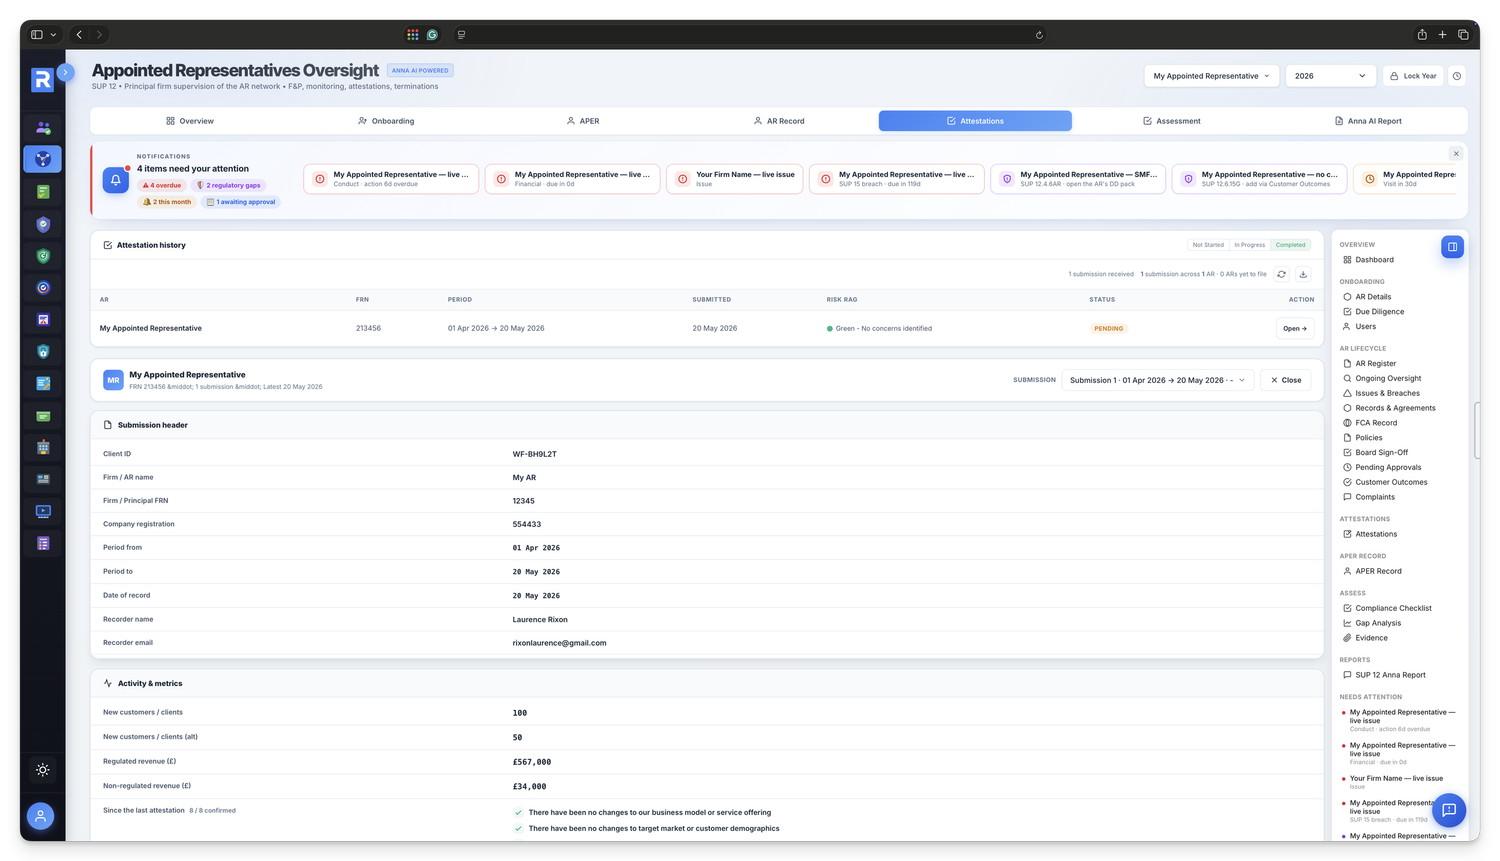Image resolution: width=1500 pixels, height=861 pixels.
Task: Reload the page with the browser refresh icon
Action: 1039,35
